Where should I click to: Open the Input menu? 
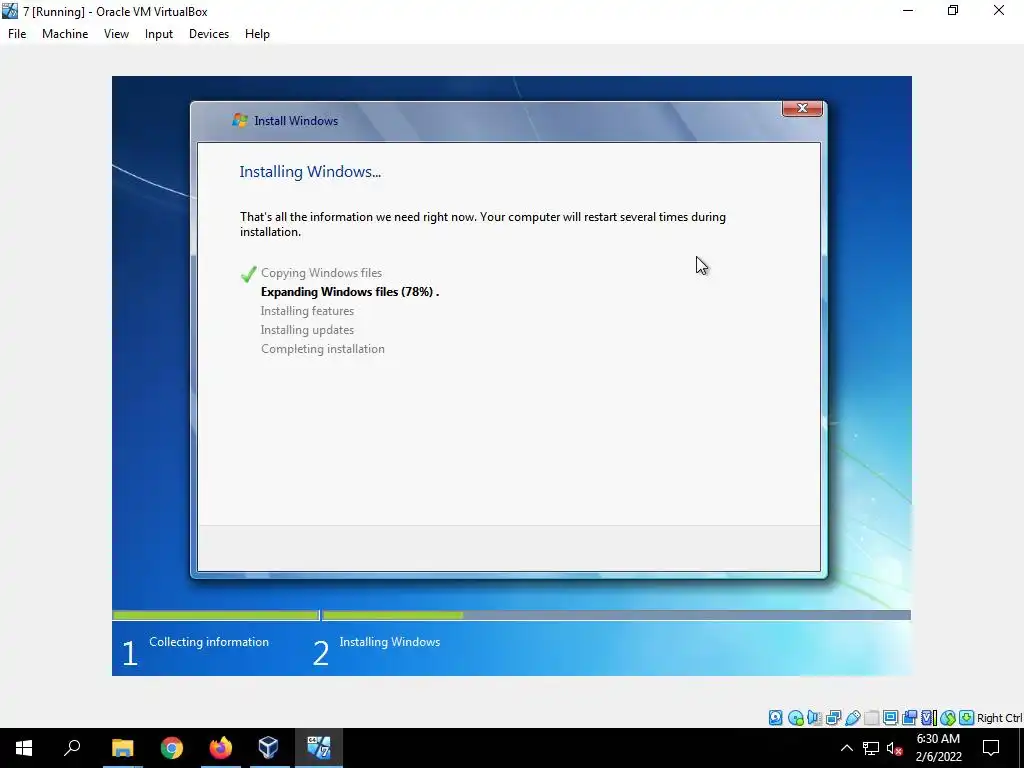pyautogui.click(x=159, y=34)
